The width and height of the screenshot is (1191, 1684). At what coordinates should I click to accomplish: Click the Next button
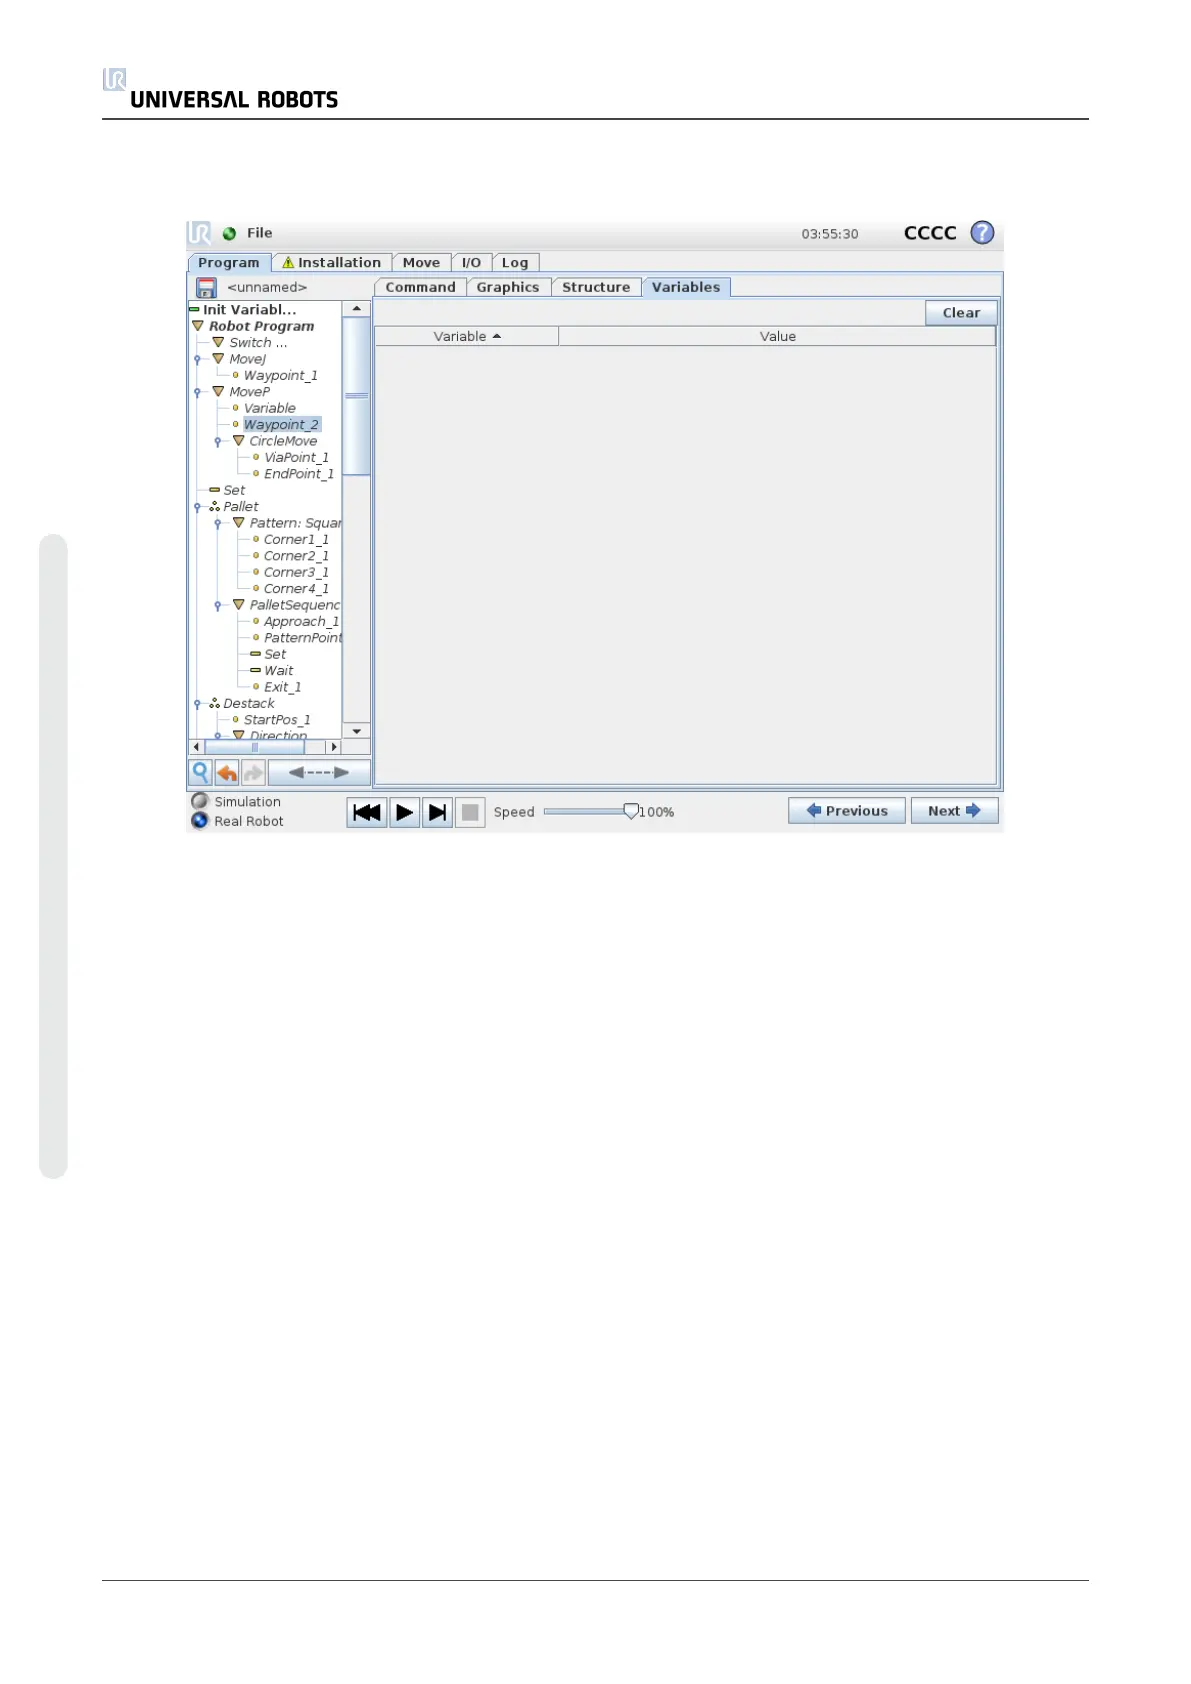point(954,811)
